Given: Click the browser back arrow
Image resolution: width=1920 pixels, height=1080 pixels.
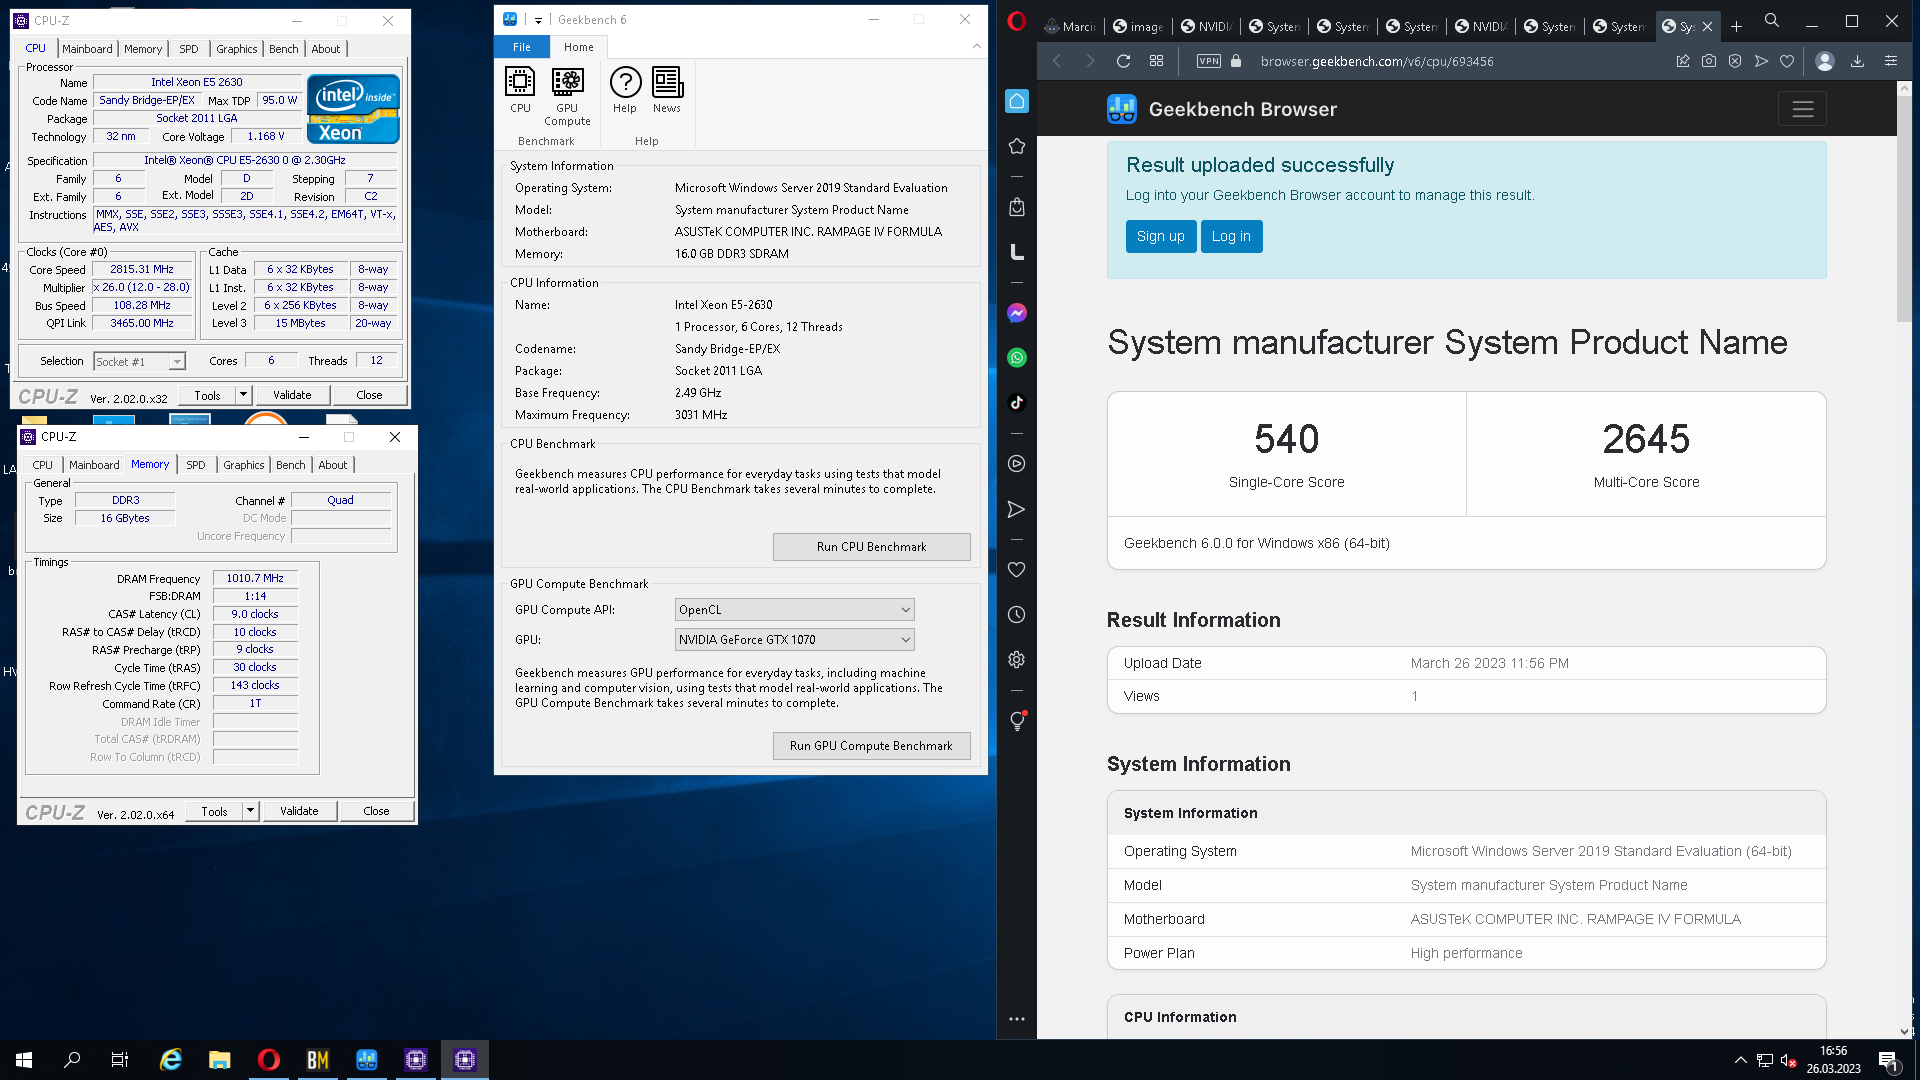Looking at the screenshot, I should (1057, 61).
